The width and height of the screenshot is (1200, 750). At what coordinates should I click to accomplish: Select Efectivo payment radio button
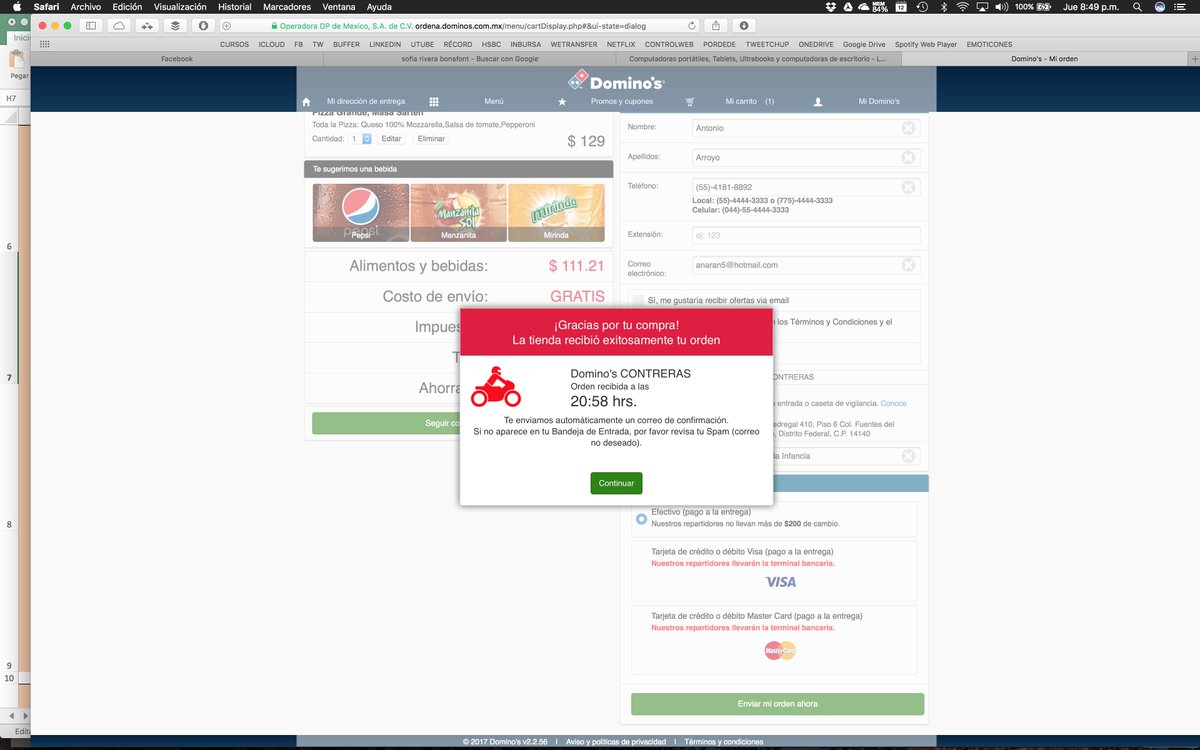[641, 518]
